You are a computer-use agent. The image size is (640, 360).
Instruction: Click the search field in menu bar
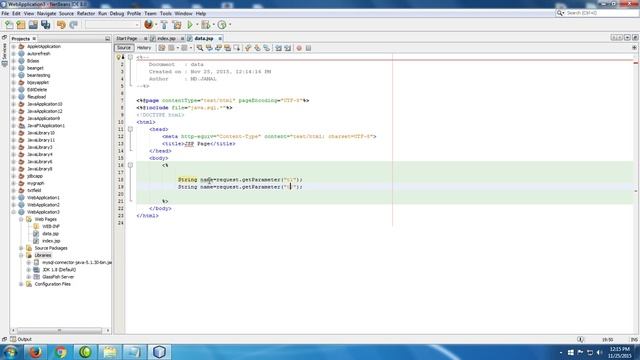pyautogui.click(x=598, y=13)
